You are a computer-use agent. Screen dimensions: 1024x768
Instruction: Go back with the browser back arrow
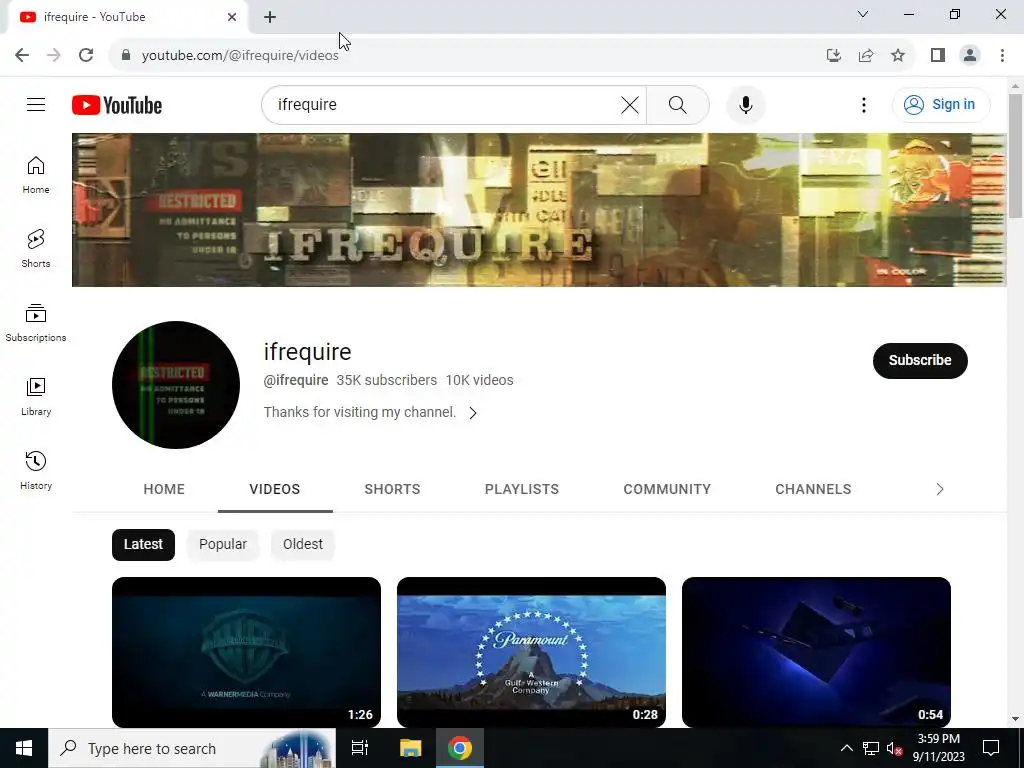coord(22,55)
